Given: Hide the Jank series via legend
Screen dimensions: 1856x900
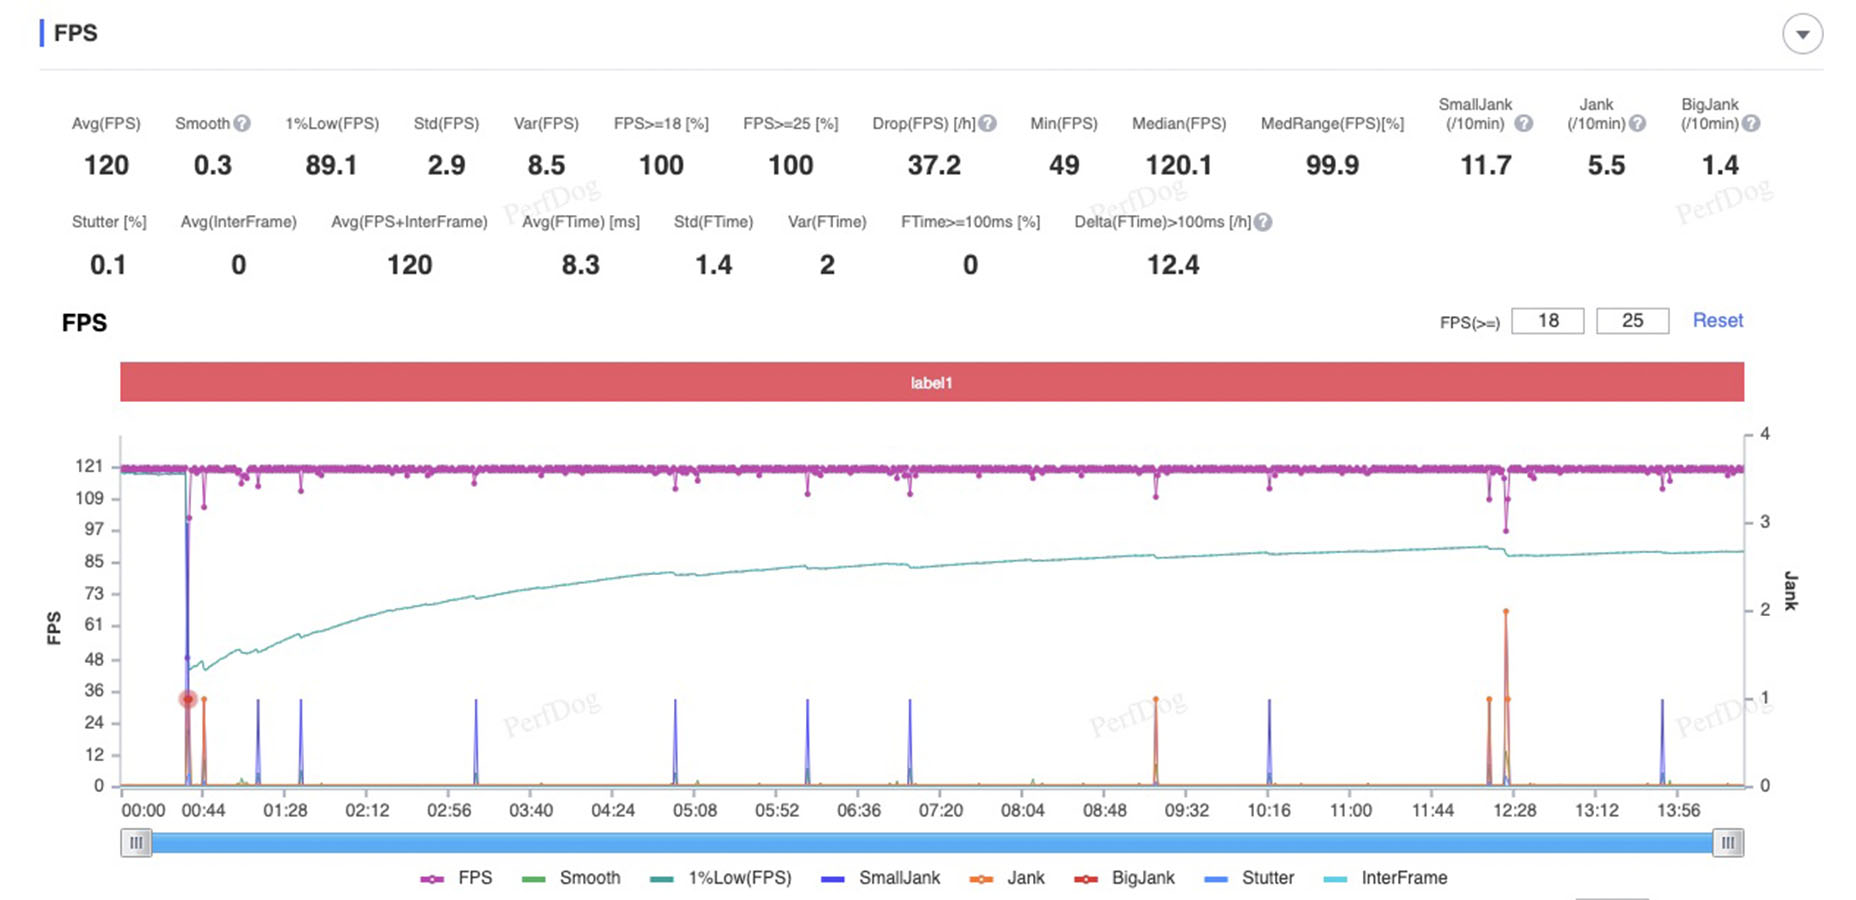Looking at the screenshot, I should click(x=1007, y=878).
